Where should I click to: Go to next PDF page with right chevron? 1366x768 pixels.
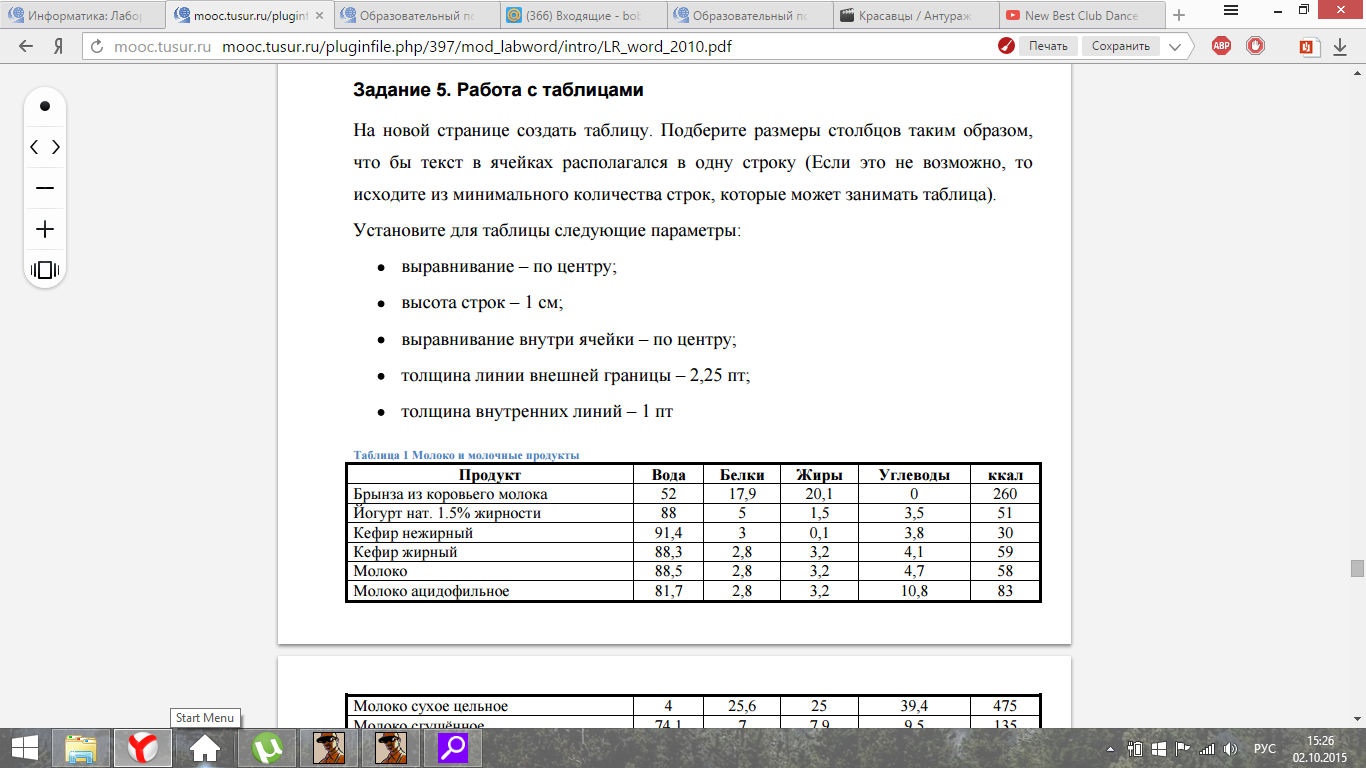point(56,147)
